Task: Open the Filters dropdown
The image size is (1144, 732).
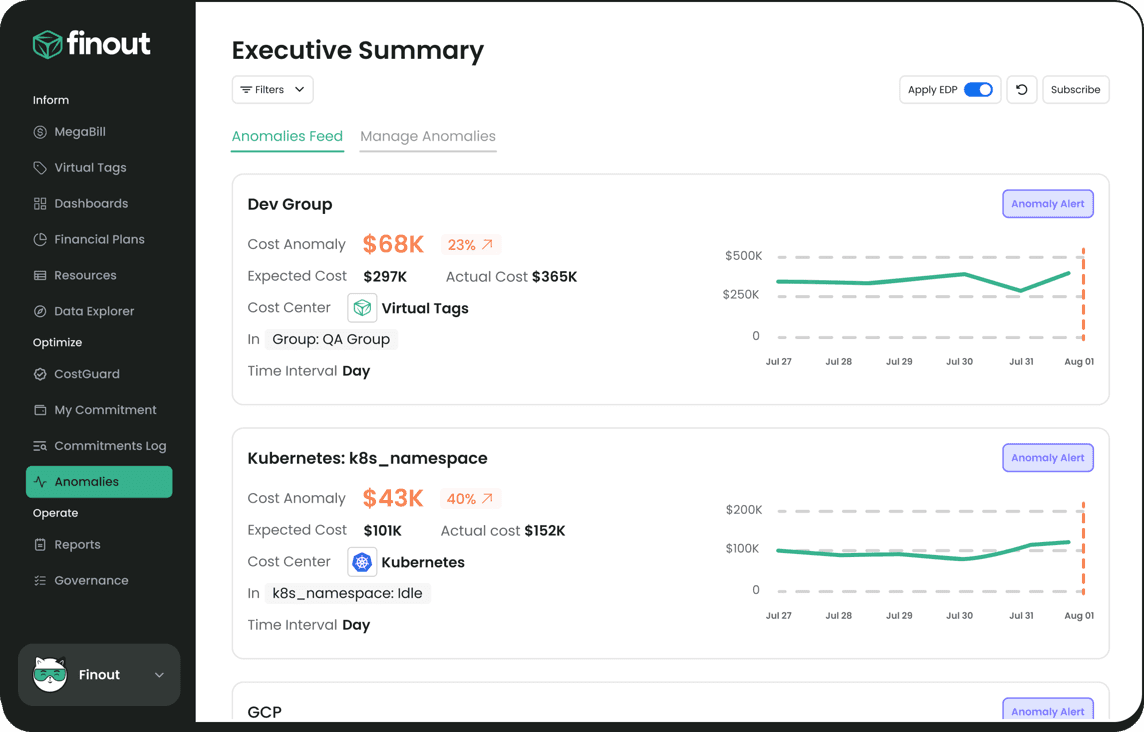Action: point(272,89)
